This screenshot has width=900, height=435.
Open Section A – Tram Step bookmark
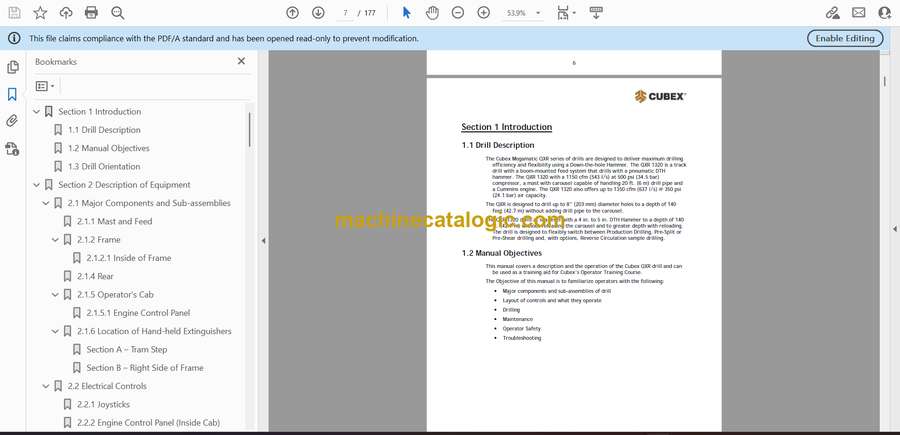pos(127,349)
